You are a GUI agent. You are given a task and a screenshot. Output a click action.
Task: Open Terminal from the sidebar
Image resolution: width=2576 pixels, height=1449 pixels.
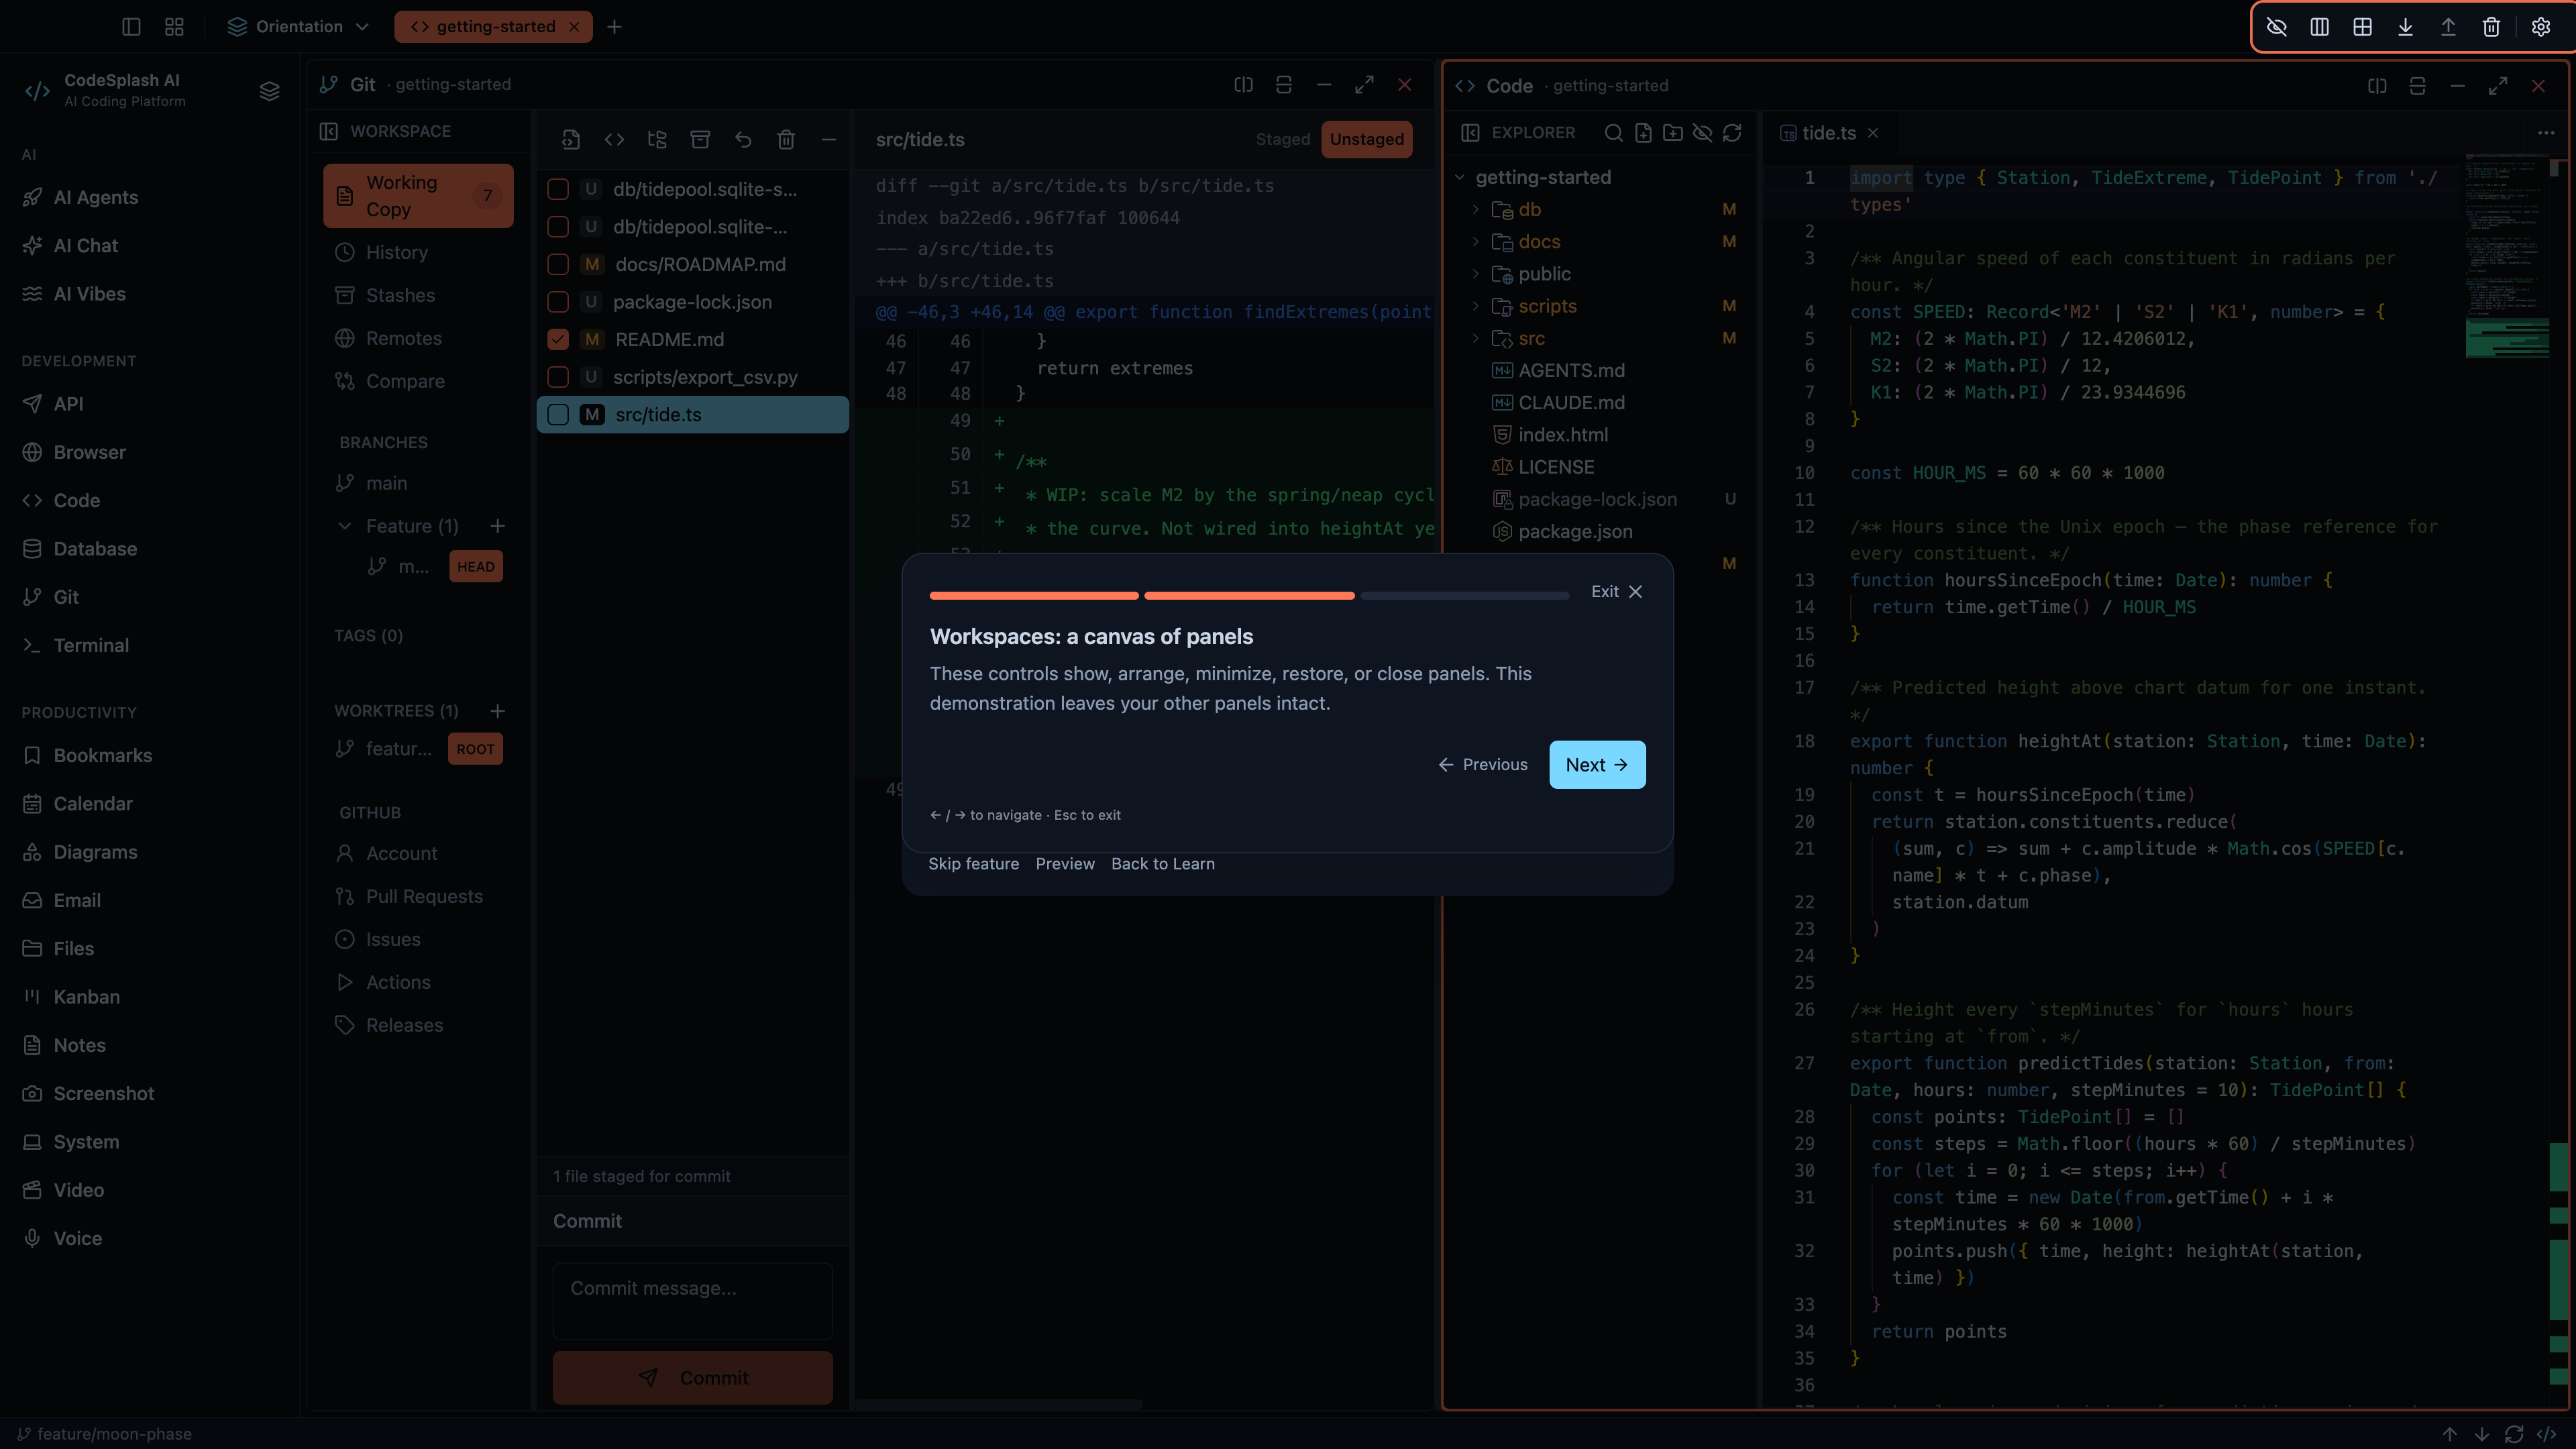[91, 645]
